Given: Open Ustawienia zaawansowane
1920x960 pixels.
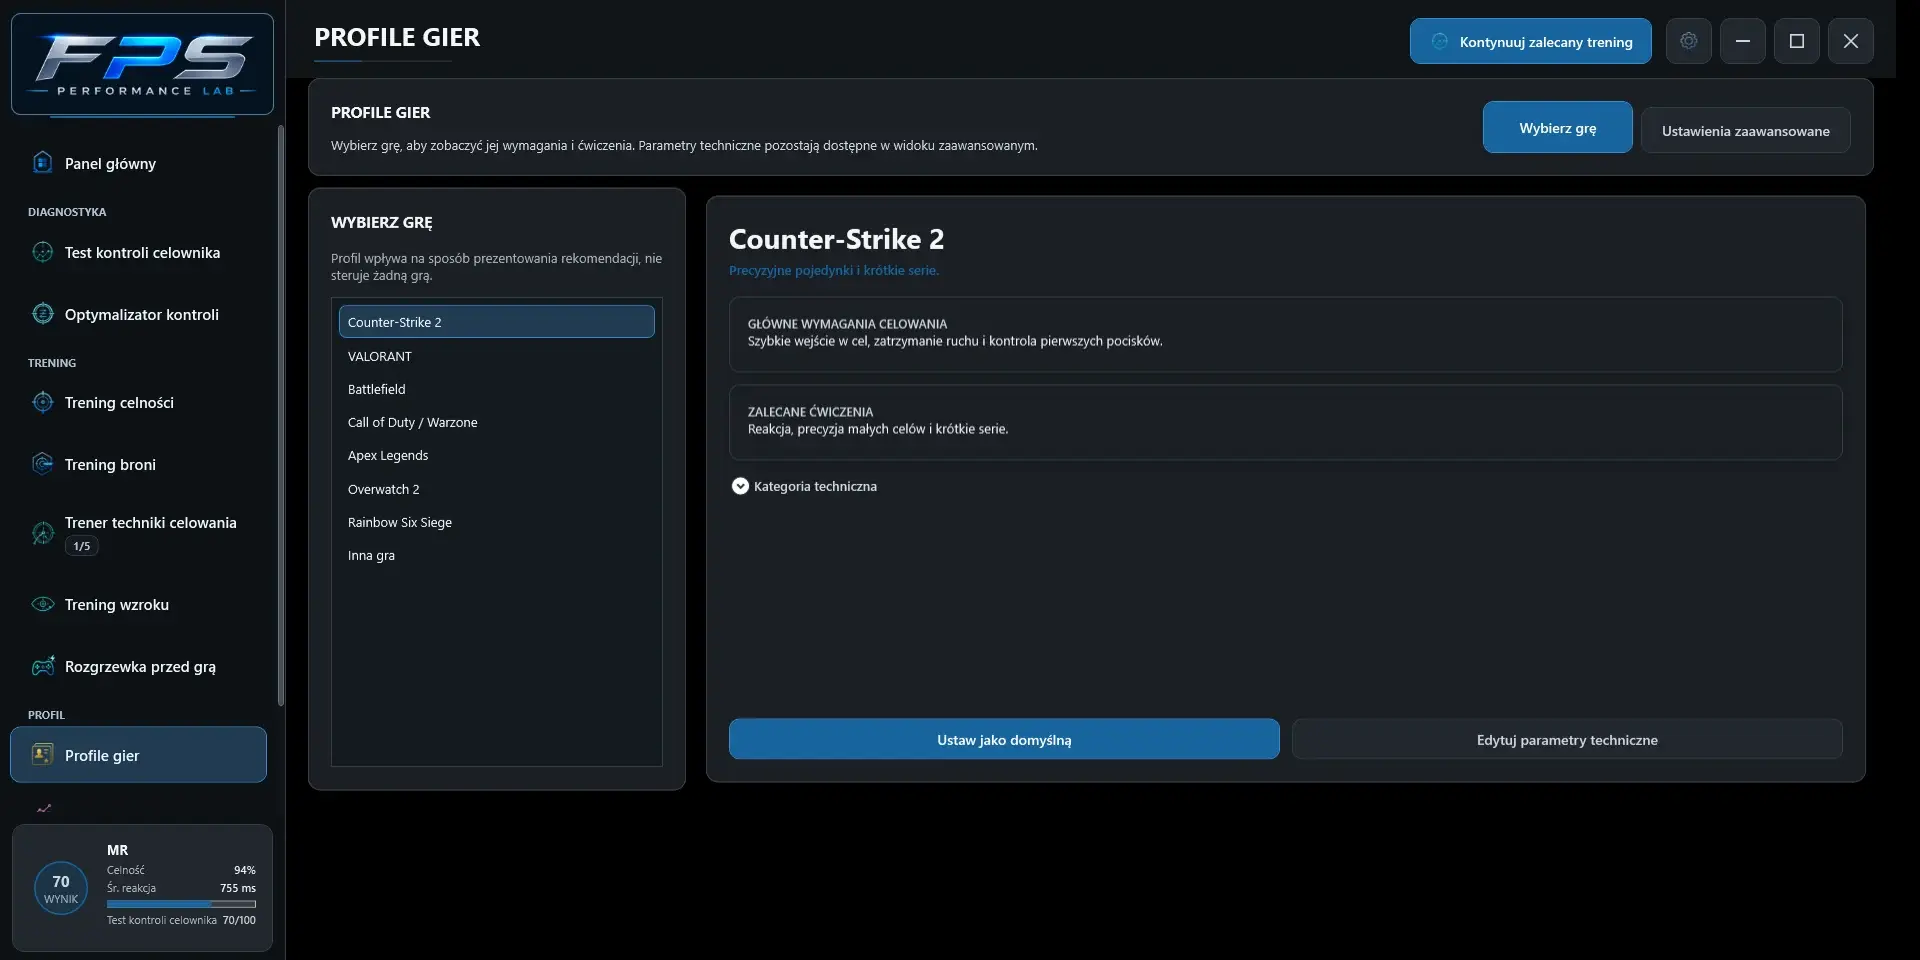Looking at the screenshot, I should coord(1746,130).
